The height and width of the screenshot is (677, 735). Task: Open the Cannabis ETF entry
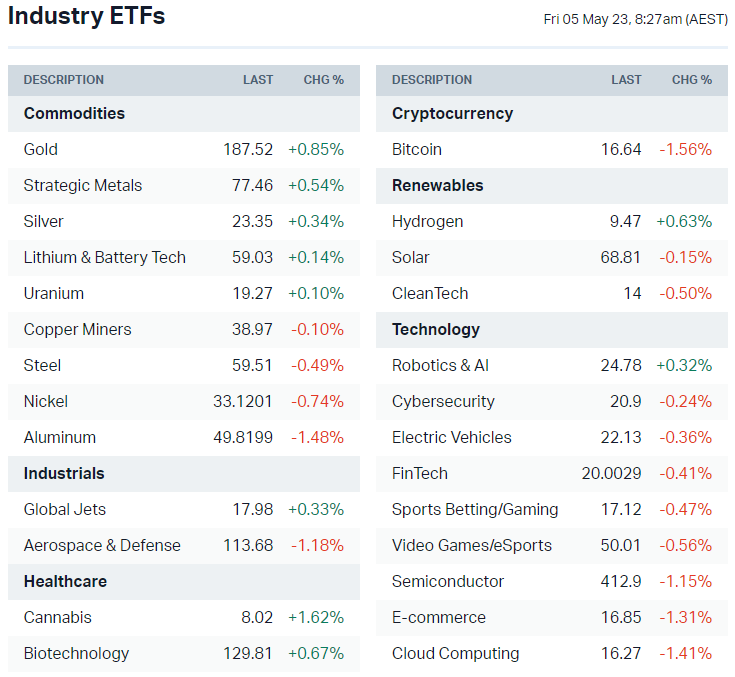pos(58,617)
